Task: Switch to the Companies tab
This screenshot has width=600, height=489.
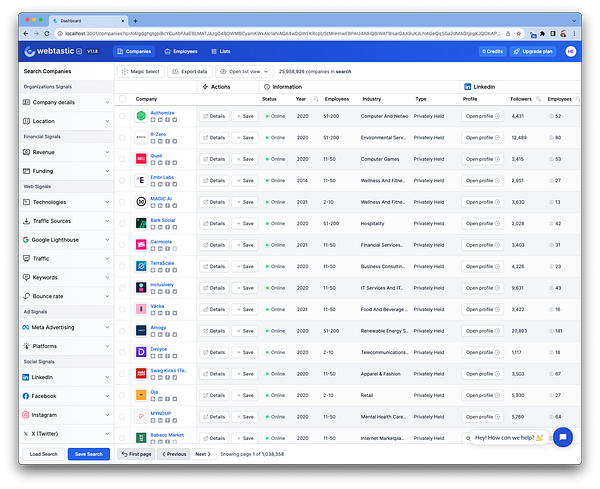Action: 134,51
